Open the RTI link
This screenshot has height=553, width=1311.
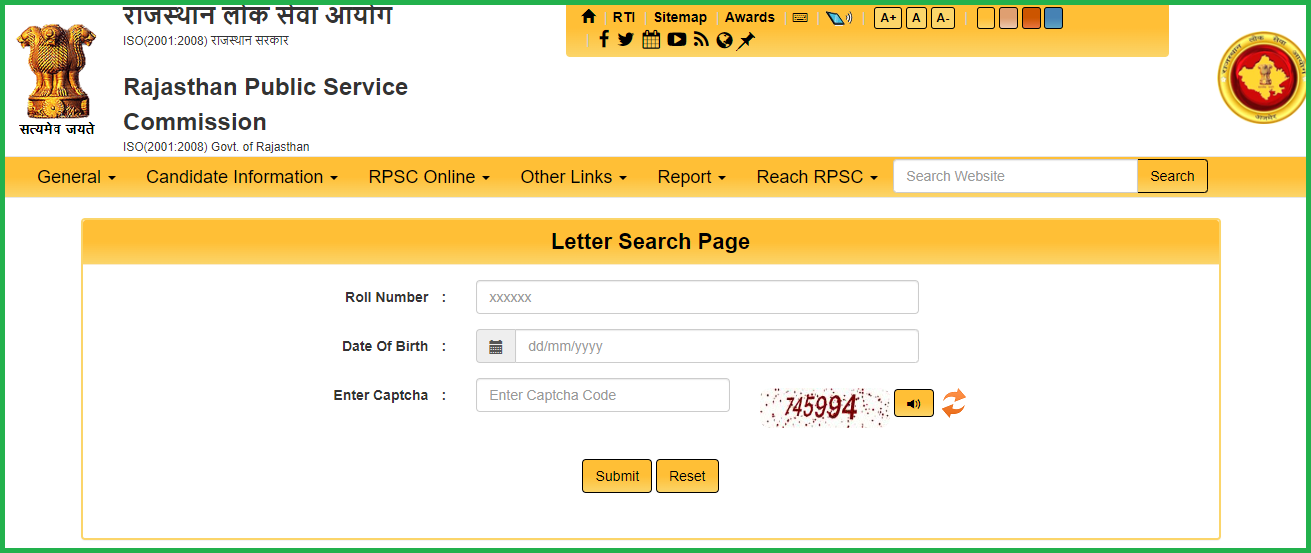[x=624, y=17]
